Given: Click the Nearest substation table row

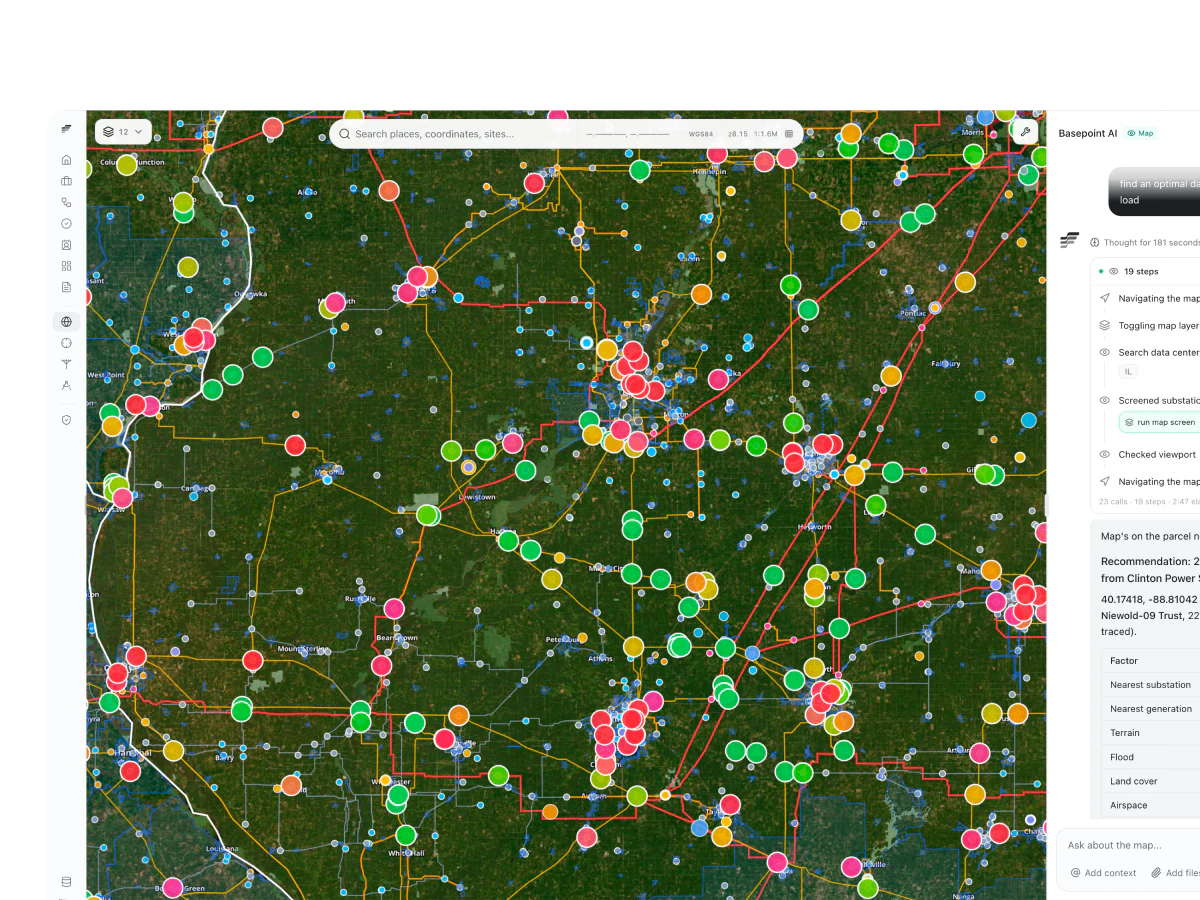Looking at the screenshot, I should click(x=1151, y=685).
